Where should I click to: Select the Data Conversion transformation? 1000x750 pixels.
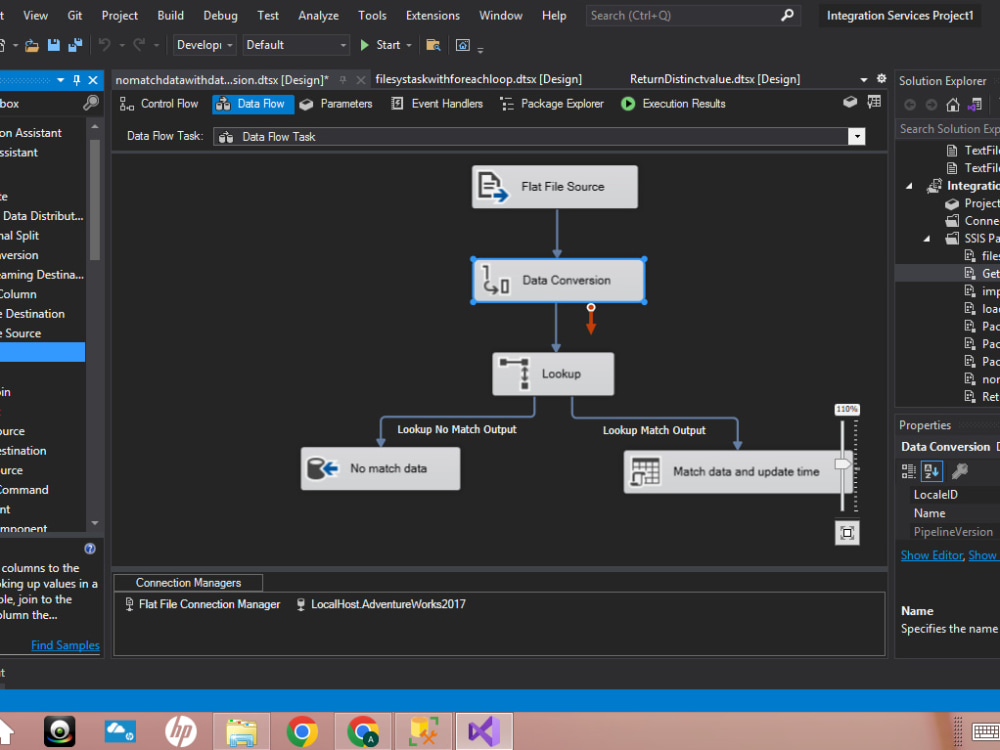click(x=558, y=280)
